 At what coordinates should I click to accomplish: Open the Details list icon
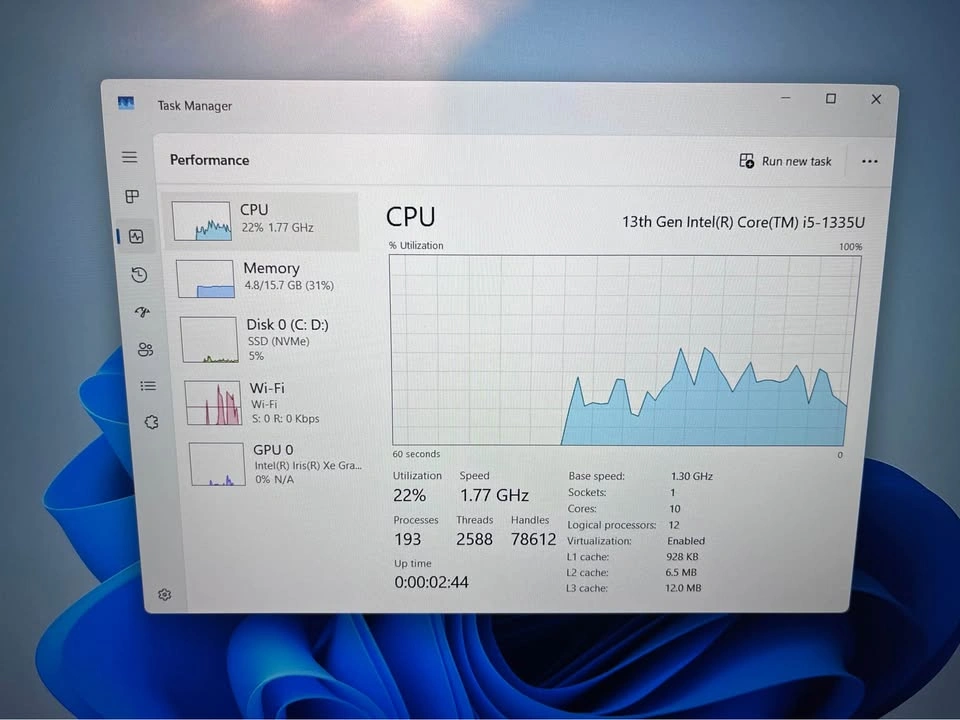[x=148, y=386]
